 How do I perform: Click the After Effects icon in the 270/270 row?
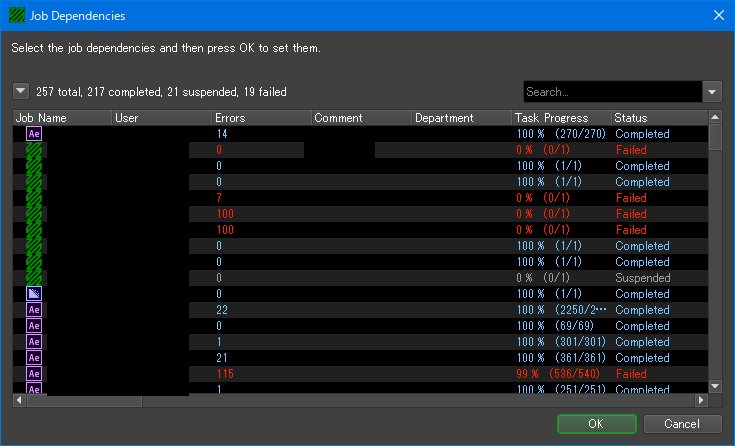click(x=34, y=134)
